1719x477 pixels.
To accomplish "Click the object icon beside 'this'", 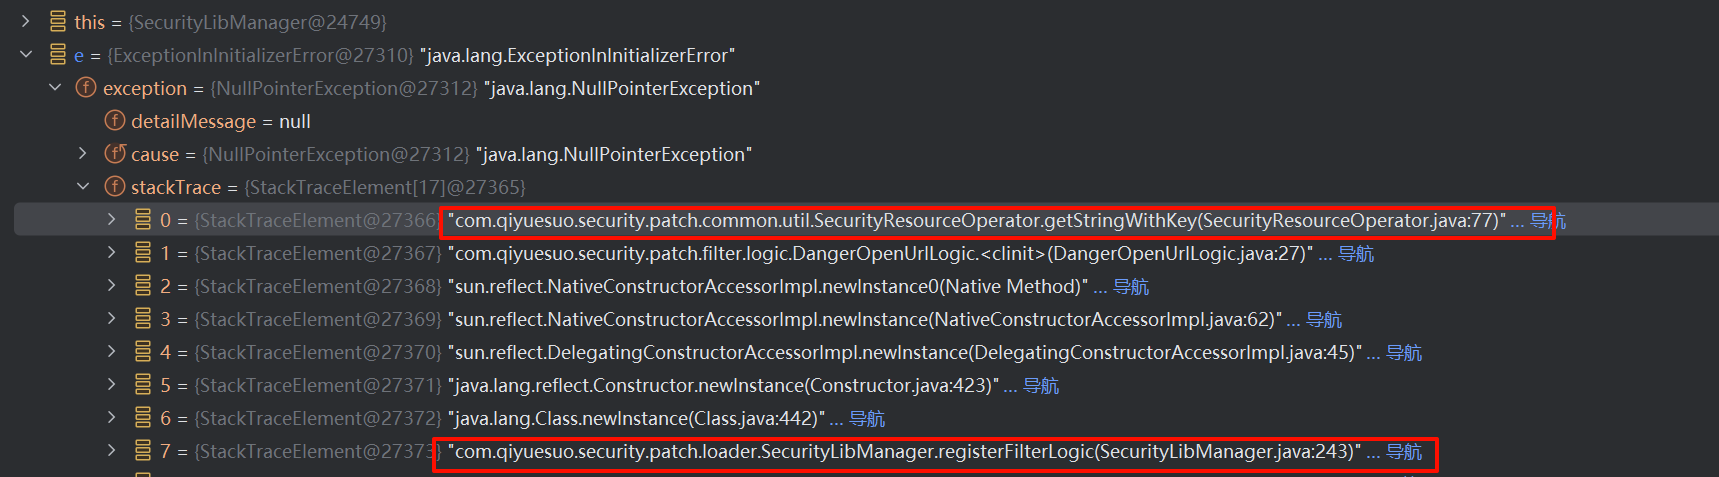I will point(58,22).
